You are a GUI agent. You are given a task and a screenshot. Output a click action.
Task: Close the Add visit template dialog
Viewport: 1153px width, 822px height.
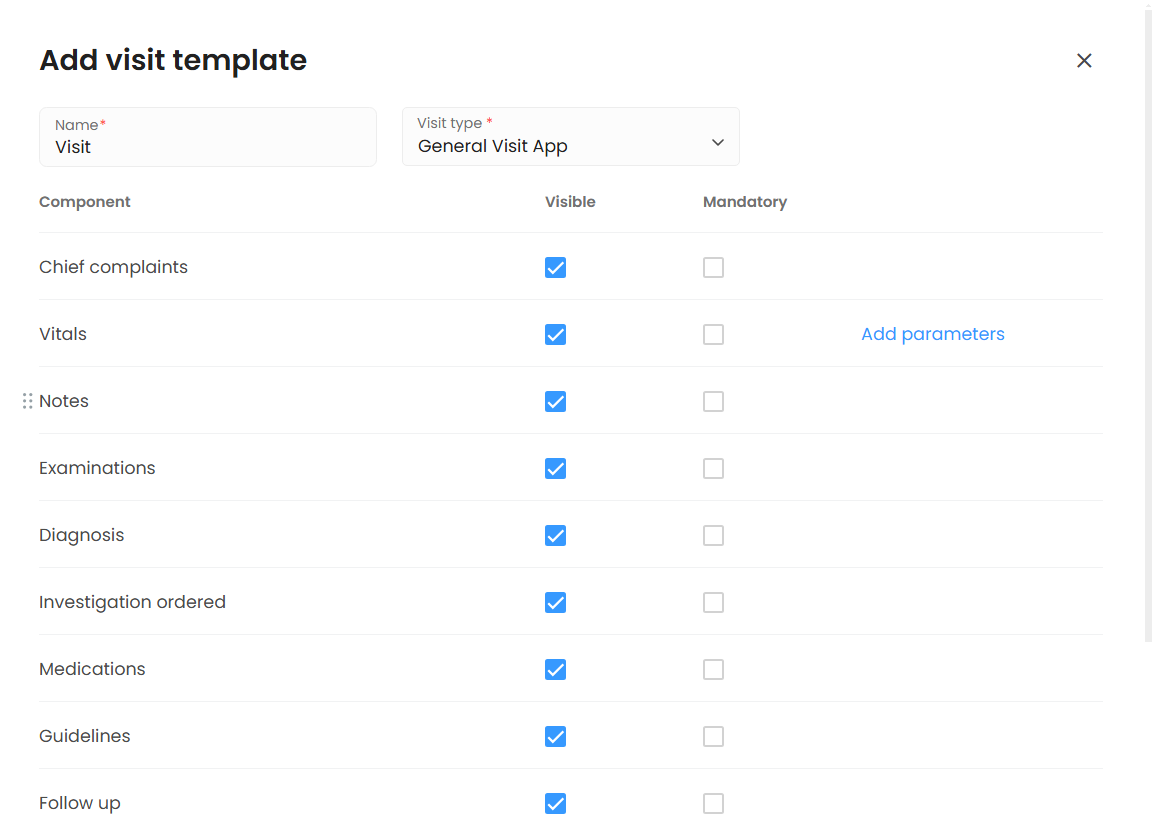click(x=1084, y=61)
